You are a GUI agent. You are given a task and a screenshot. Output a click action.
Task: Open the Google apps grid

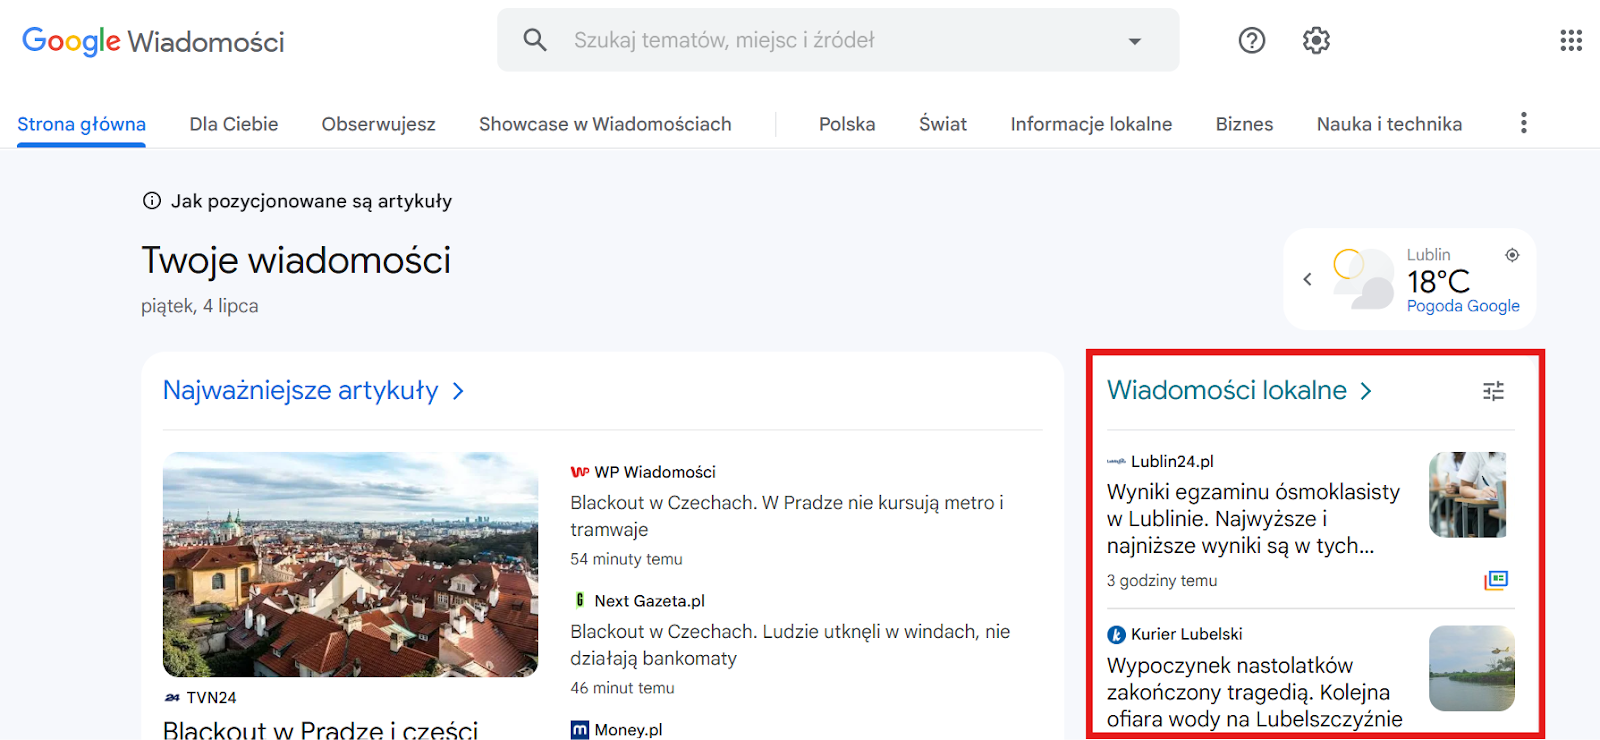1571,40
